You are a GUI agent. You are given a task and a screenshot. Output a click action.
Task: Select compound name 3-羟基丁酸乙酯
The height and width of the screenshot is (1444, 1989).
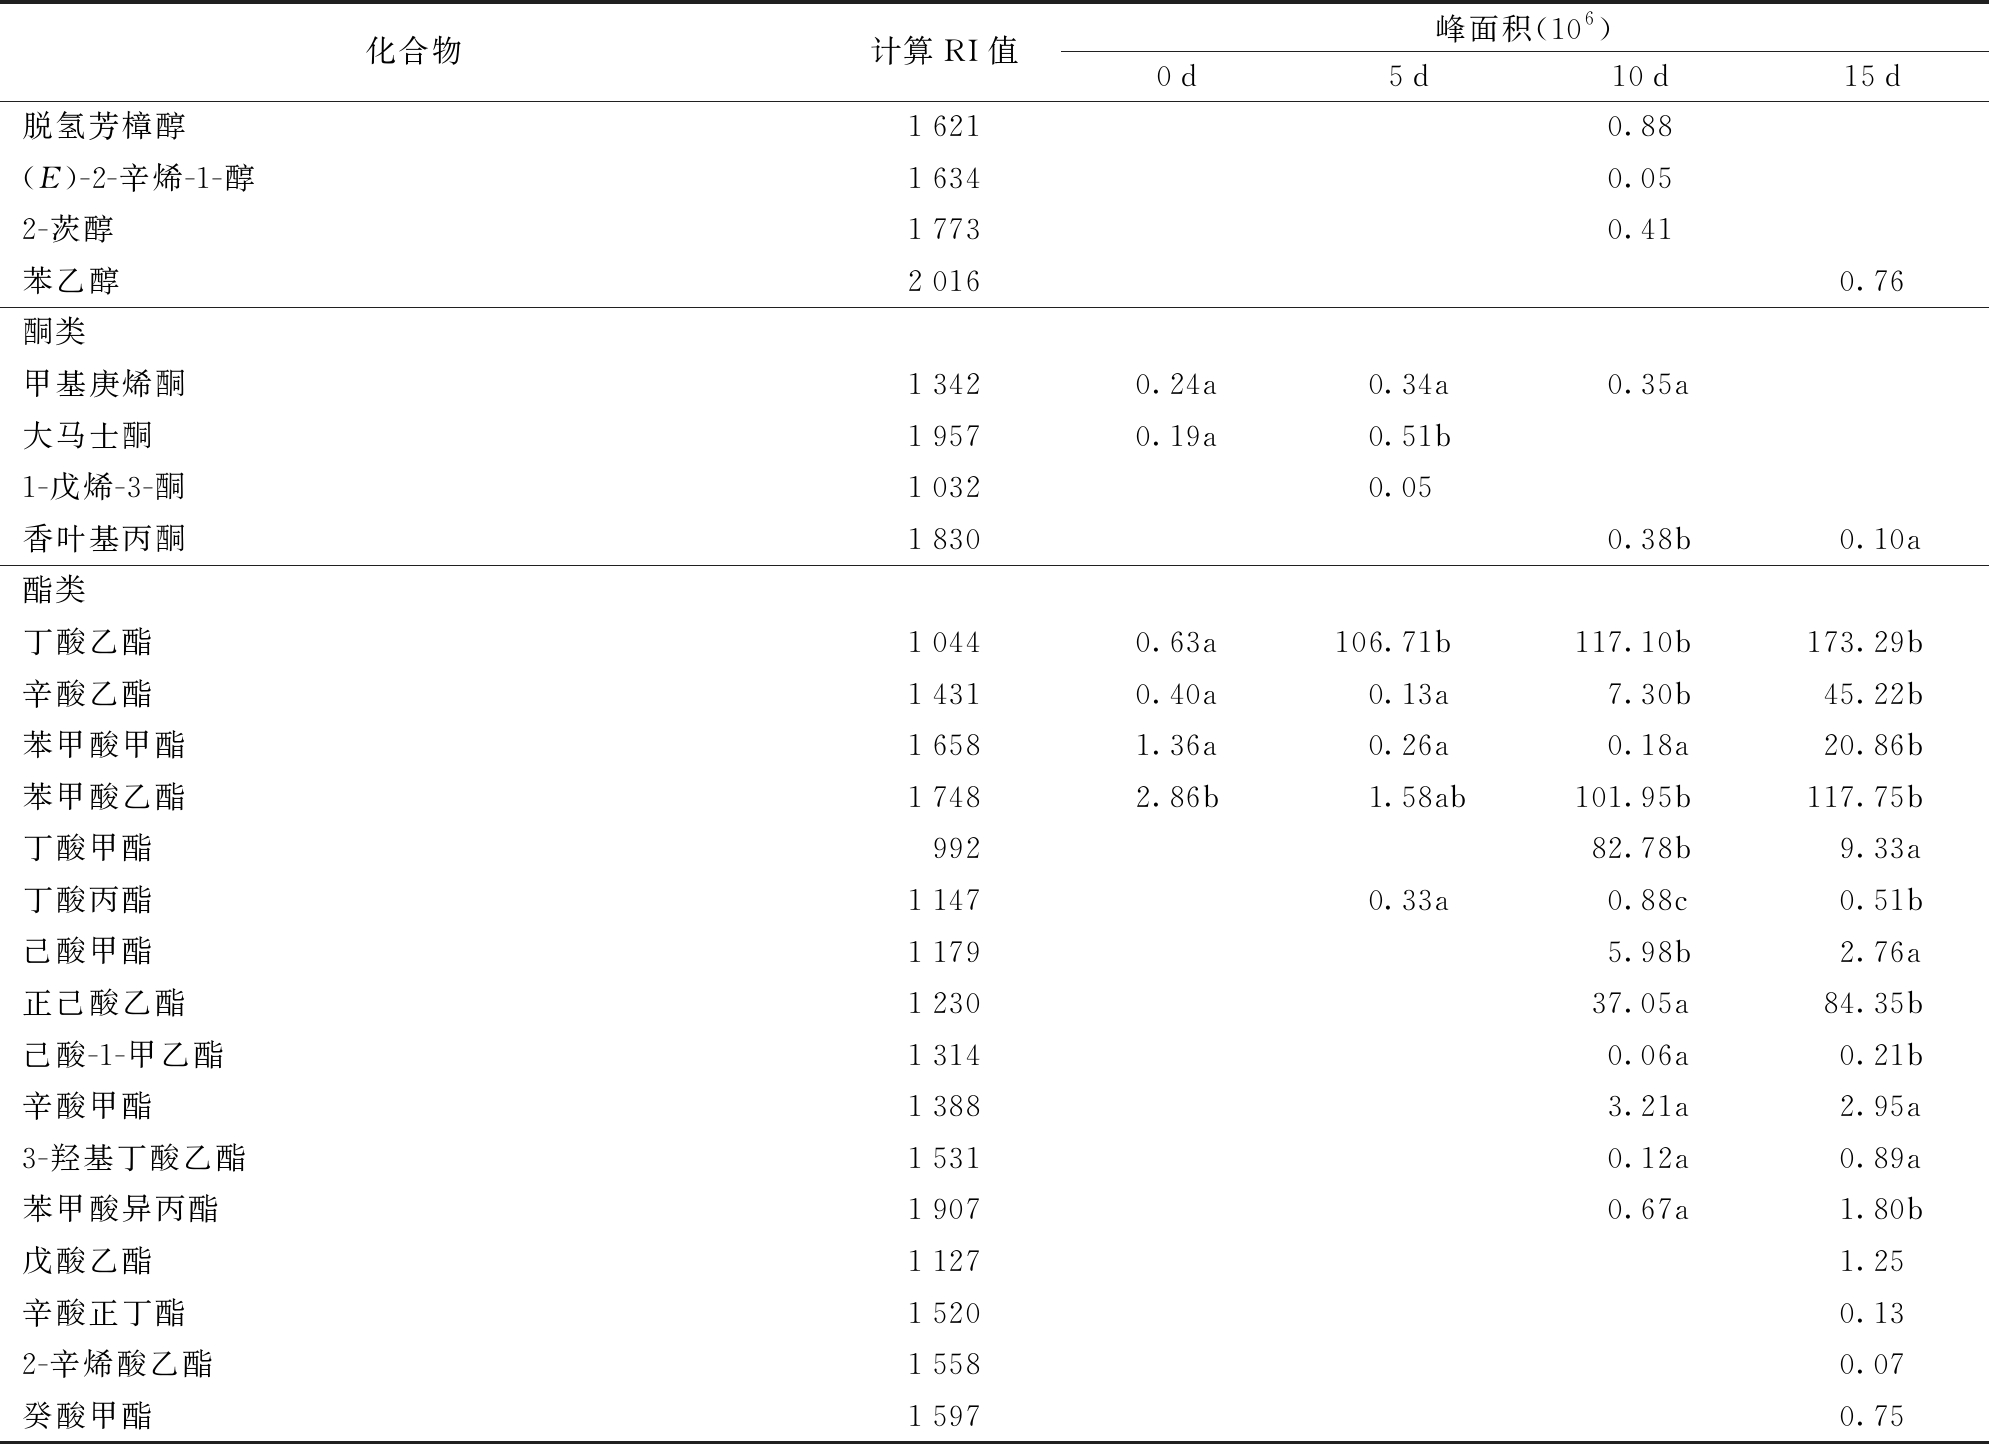point(134,1158)
